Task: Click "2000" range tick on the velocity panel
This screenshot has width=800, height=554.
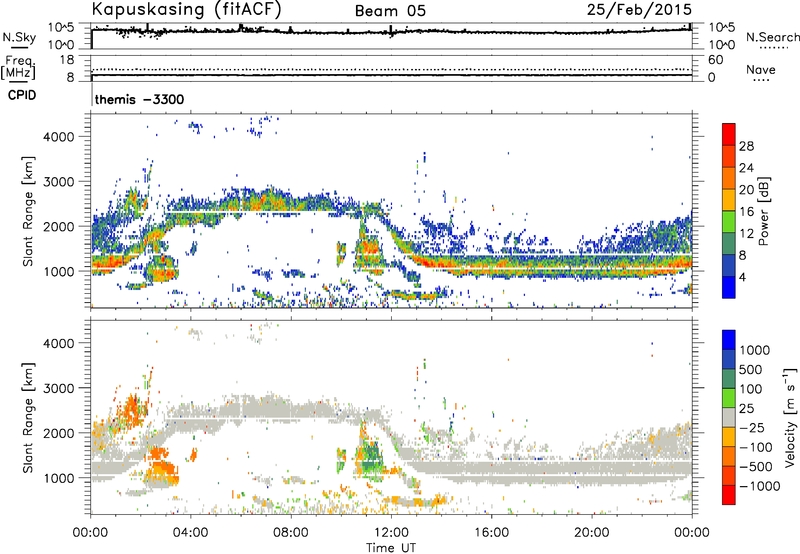Action: coord(59,433)
